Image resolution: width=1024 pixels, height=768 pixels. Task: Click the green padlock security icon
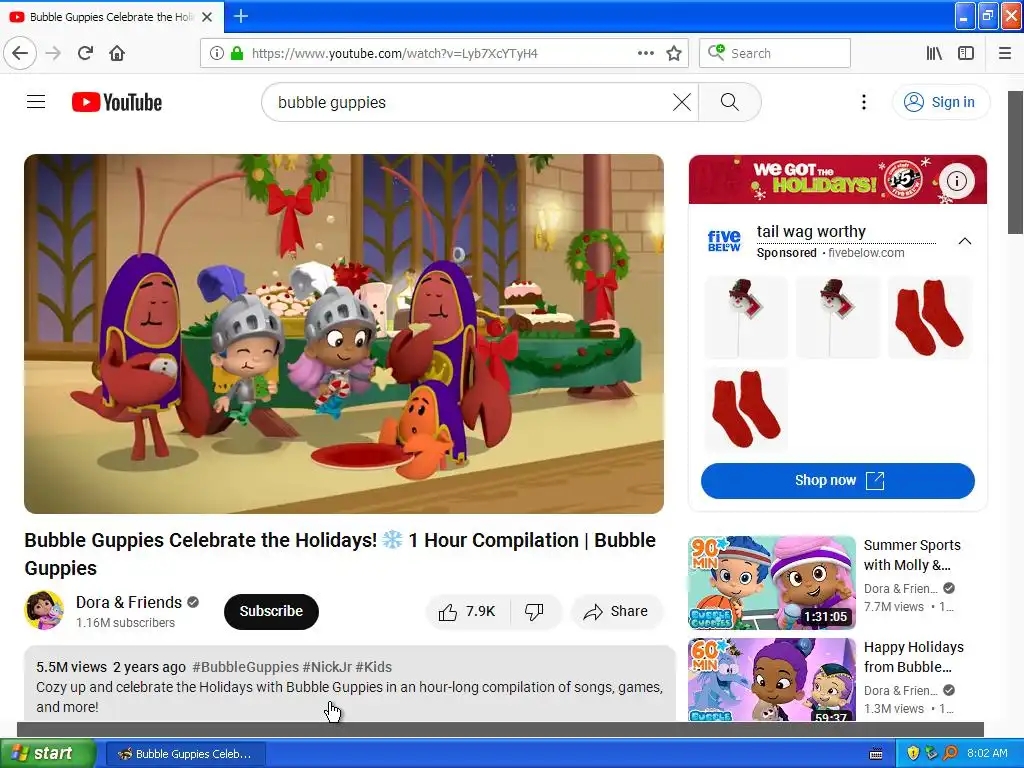click(236, 53)
